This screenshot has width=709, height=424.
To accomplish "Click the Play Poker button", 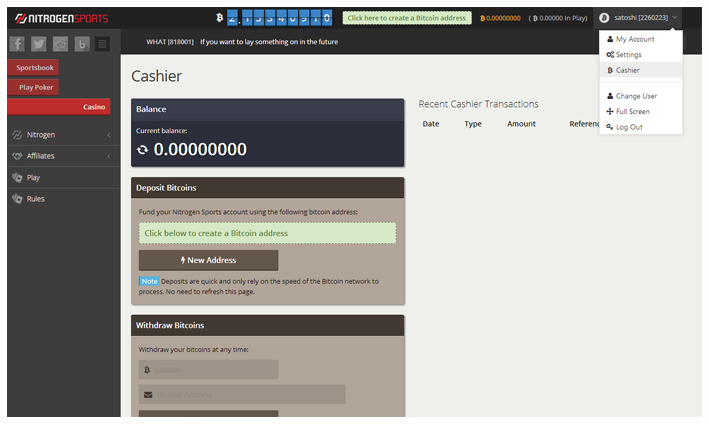I will click(33, 87).
